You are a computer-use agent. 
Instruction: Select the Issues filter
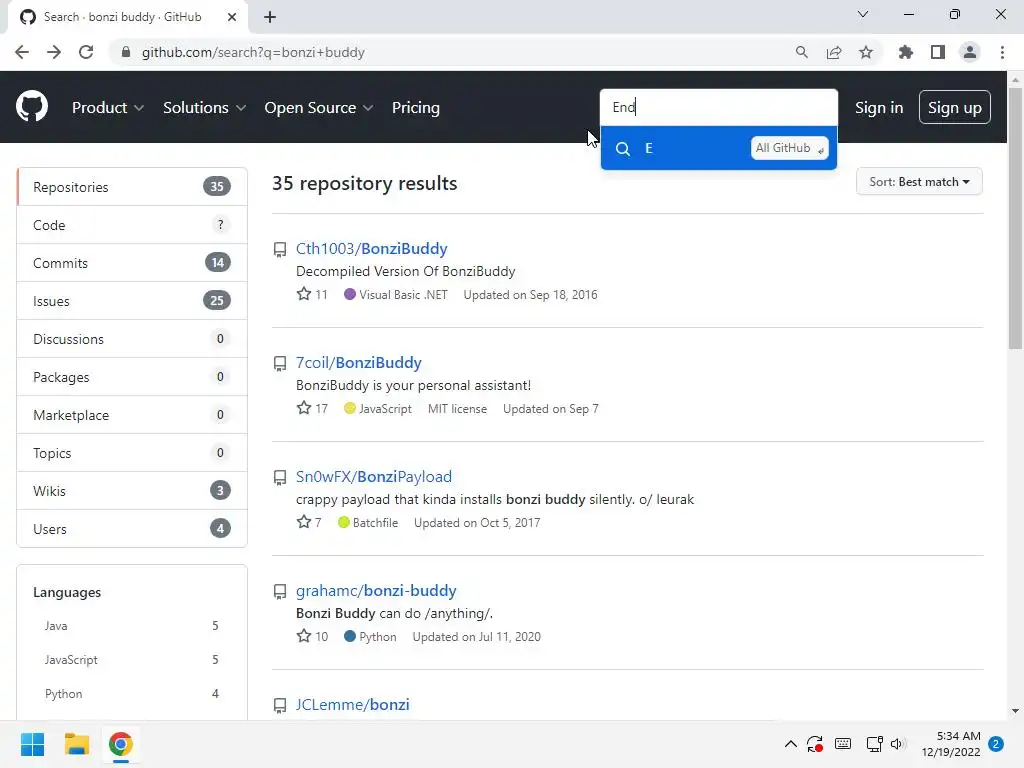(132, 301)
